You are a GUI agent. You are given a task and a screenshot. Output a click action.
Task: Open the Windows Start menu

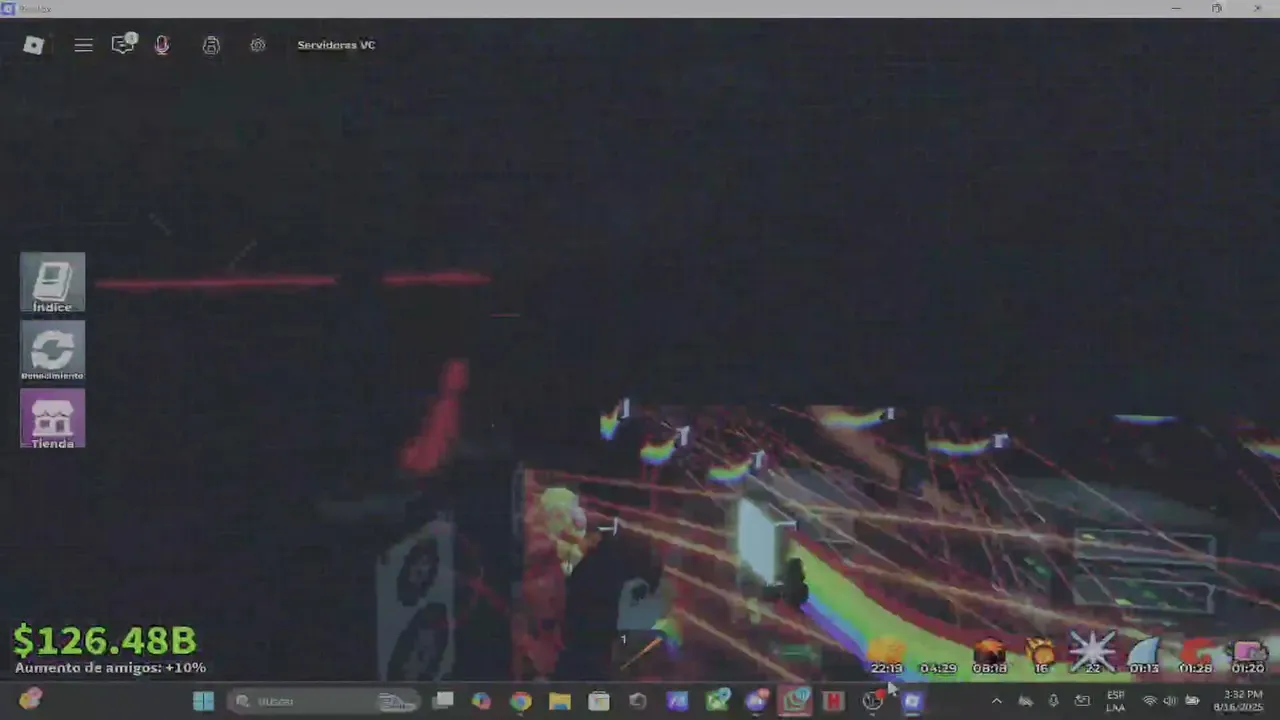coord(203,701)
